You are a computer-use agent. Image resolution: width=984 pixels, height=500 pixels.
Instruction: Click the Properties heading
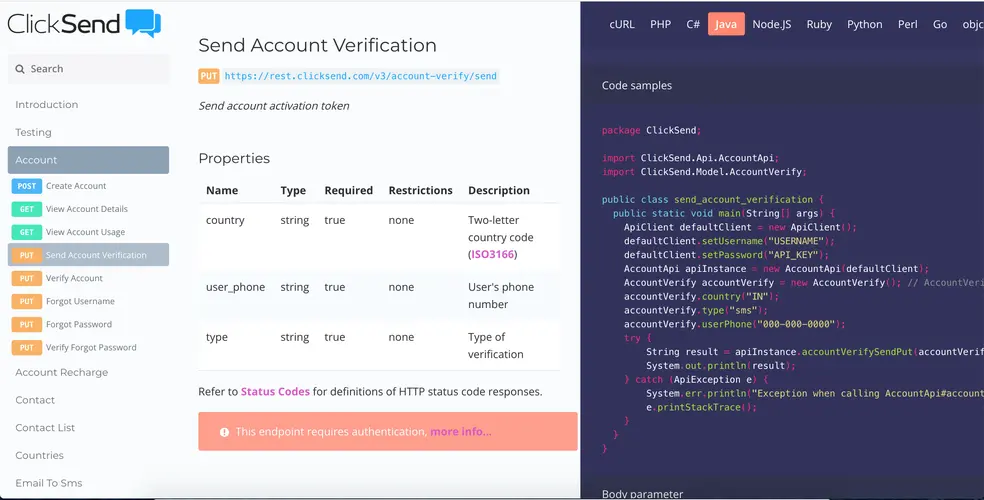pos(234,159)
